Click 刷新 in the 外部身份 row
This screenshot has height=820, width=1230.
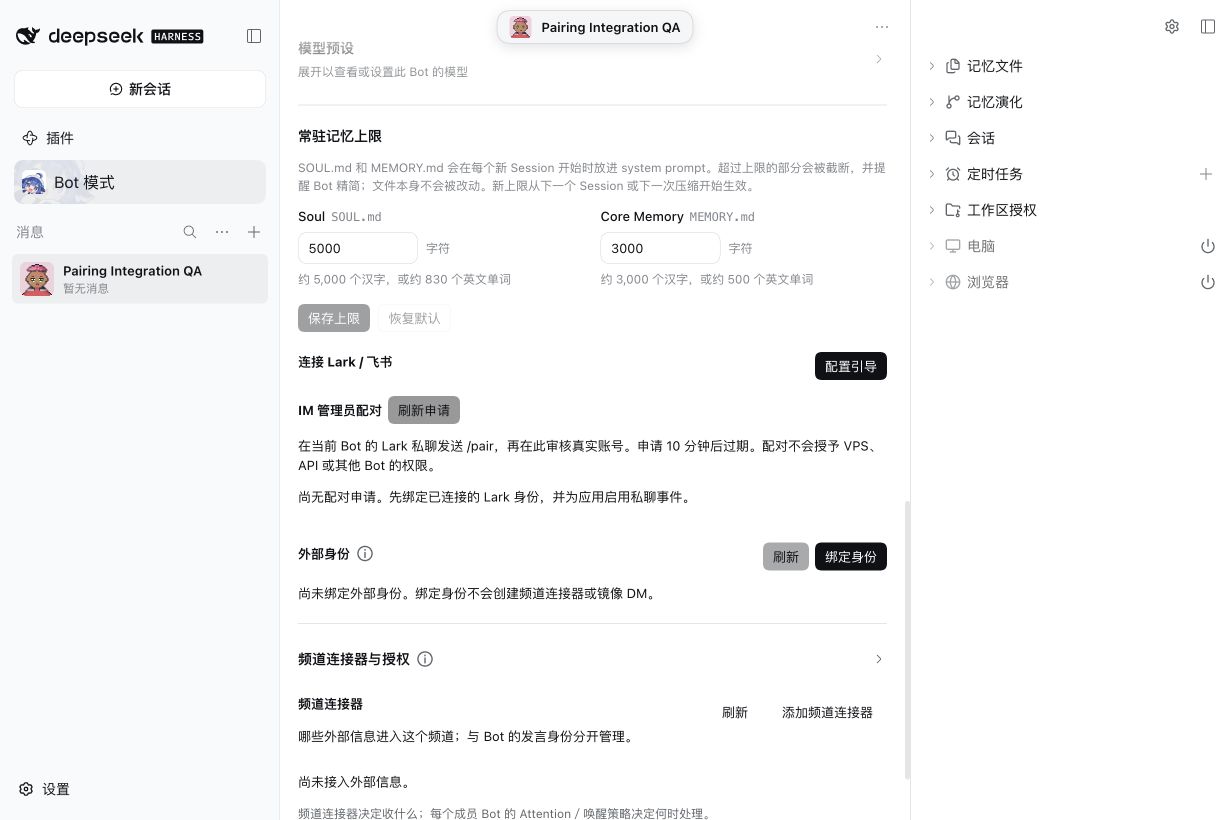tap(786, 557)
